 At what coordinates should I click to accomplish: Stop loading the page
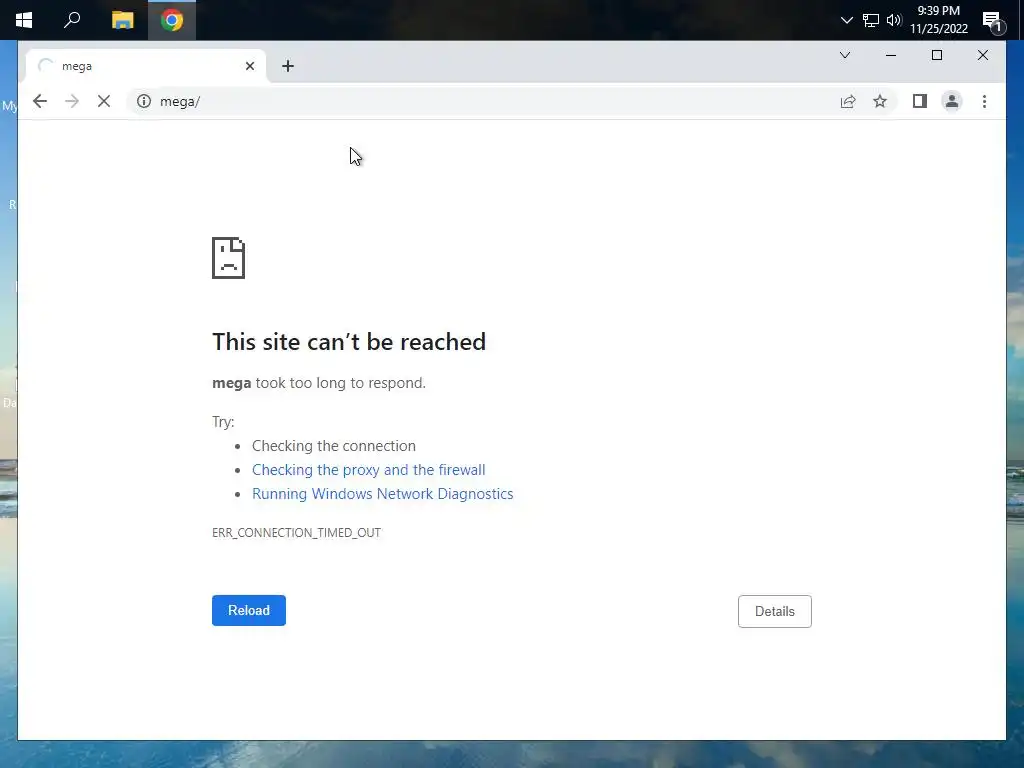(104, 101)
